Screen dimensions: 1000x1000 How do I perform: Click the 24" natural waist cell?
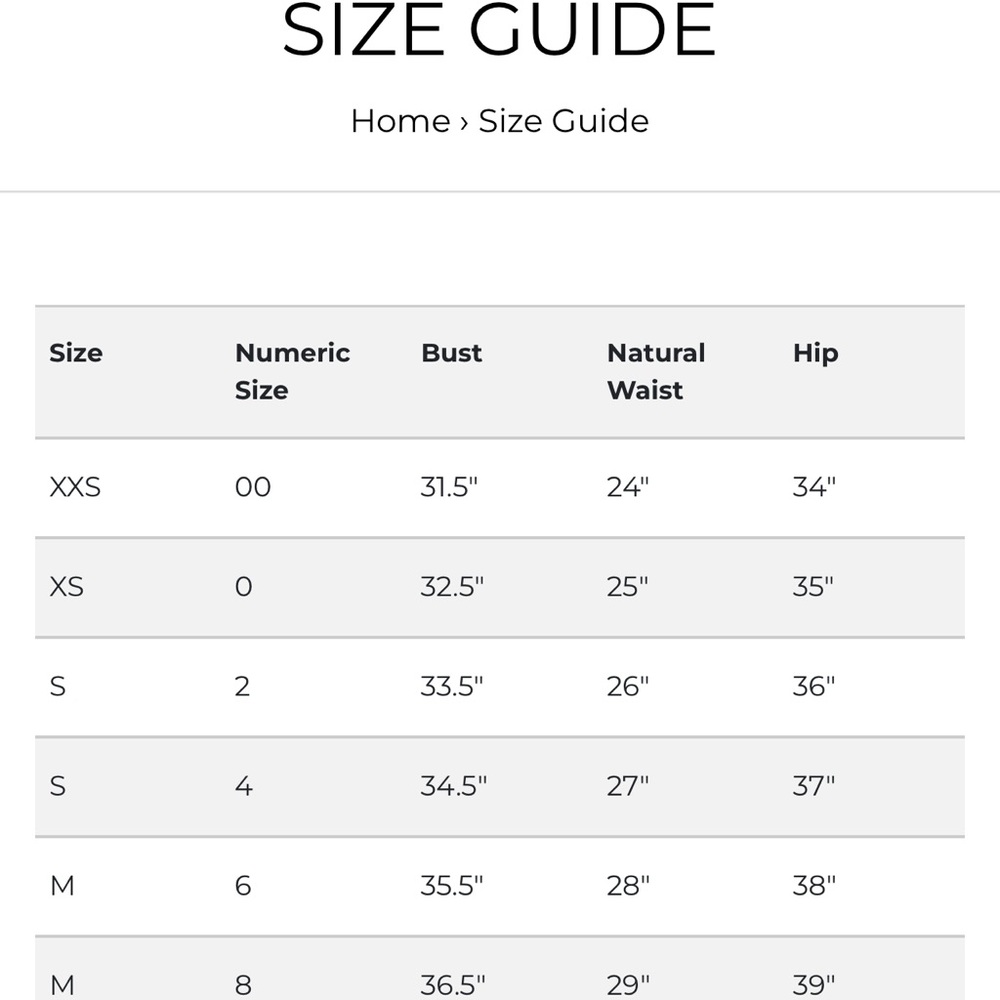(628, 487)
